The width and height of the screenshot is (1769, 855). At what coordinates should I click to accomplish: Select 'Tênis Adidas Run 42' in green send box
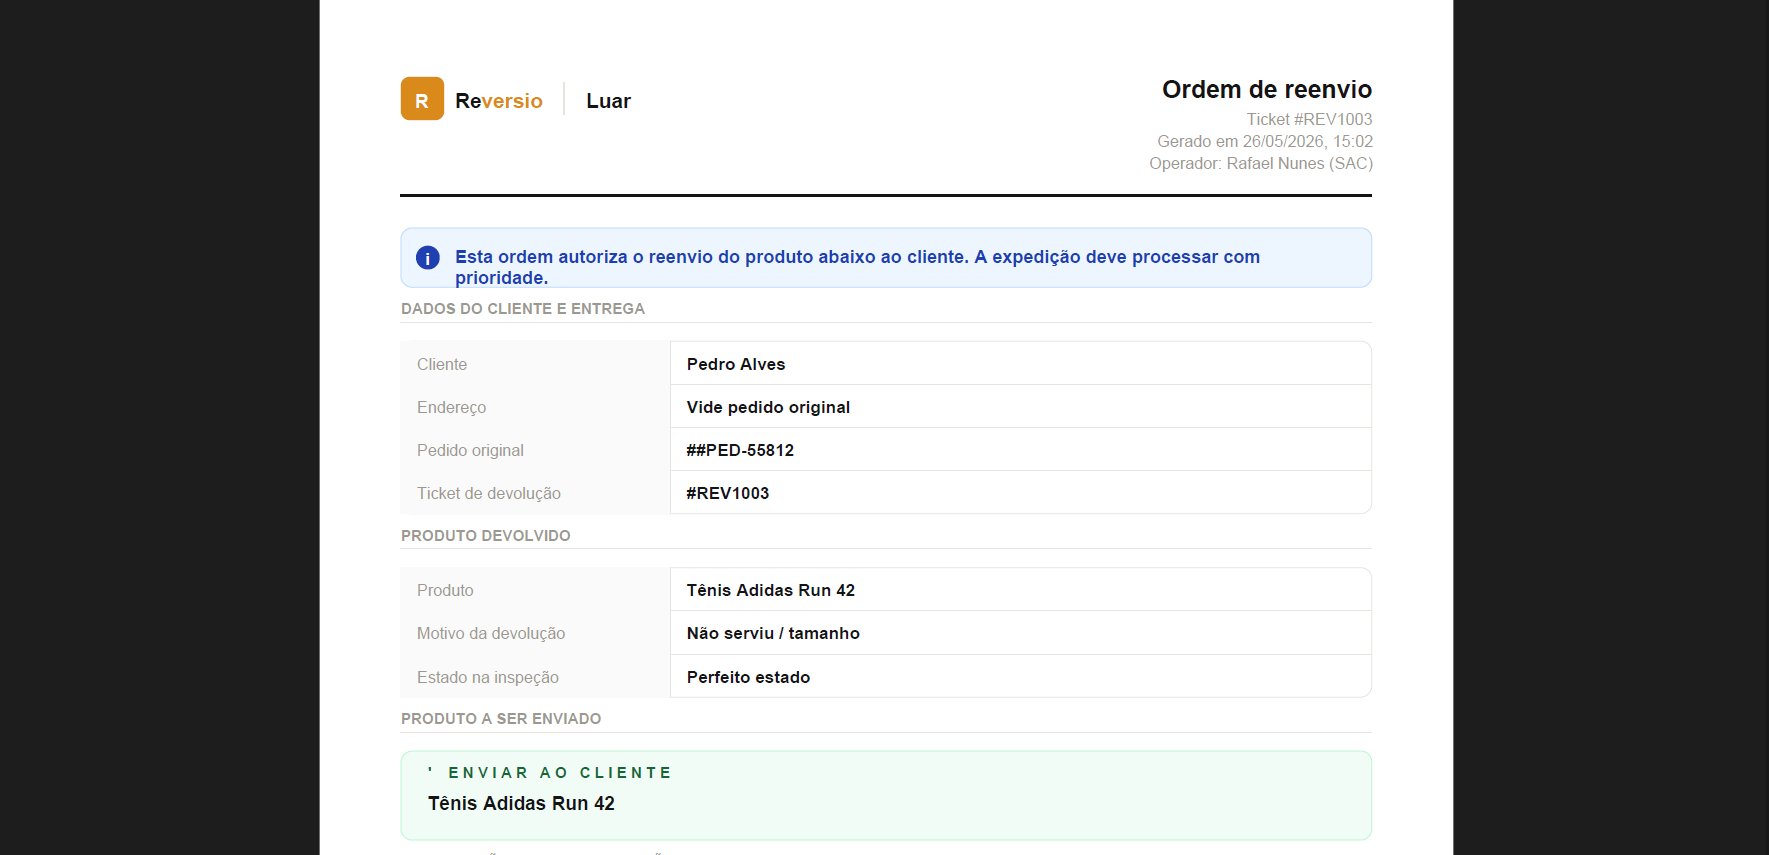(521, 803)
